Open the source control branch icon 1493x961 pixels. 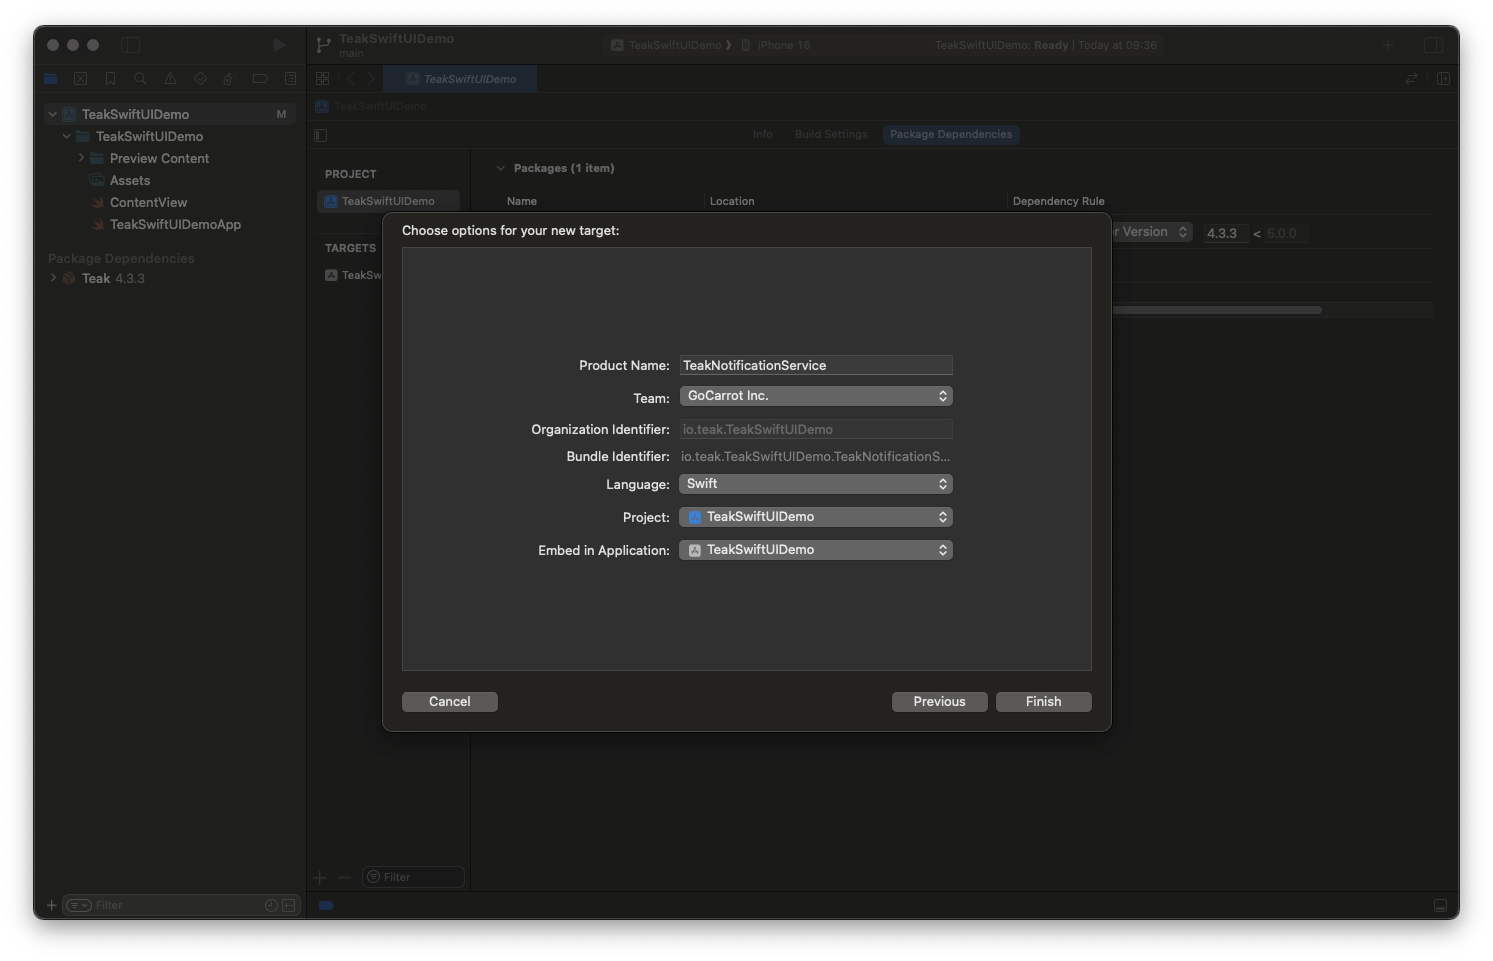click(x=323, y=45)
